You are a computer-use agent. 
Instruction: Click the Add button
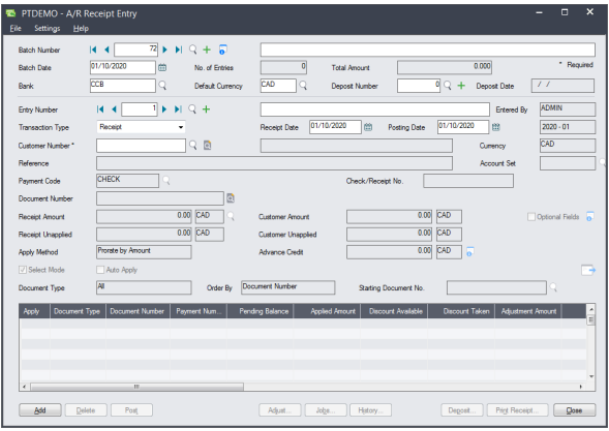tap(40, 410)
